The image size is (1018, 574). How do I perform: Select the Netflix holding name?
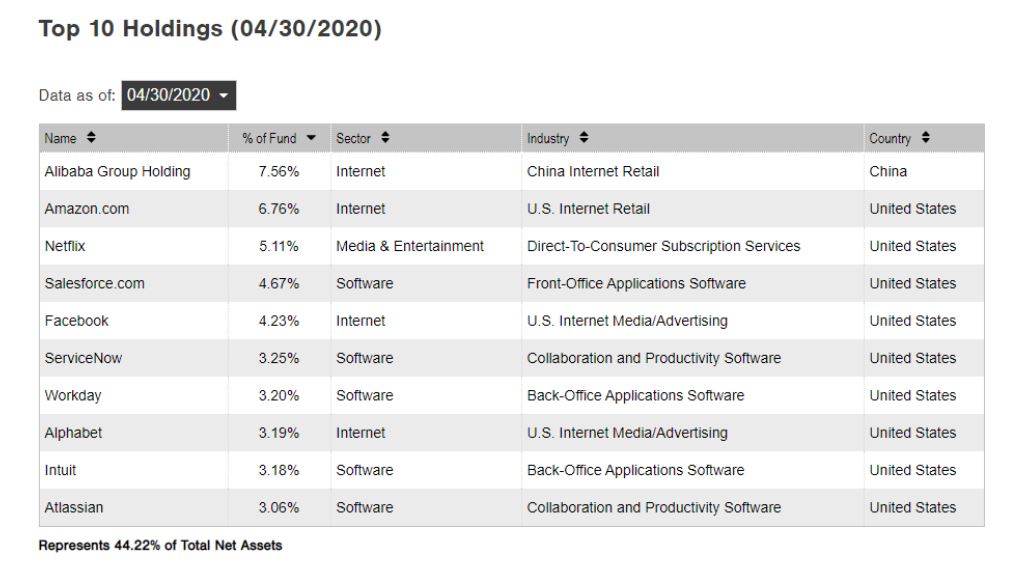click(65, 246)
